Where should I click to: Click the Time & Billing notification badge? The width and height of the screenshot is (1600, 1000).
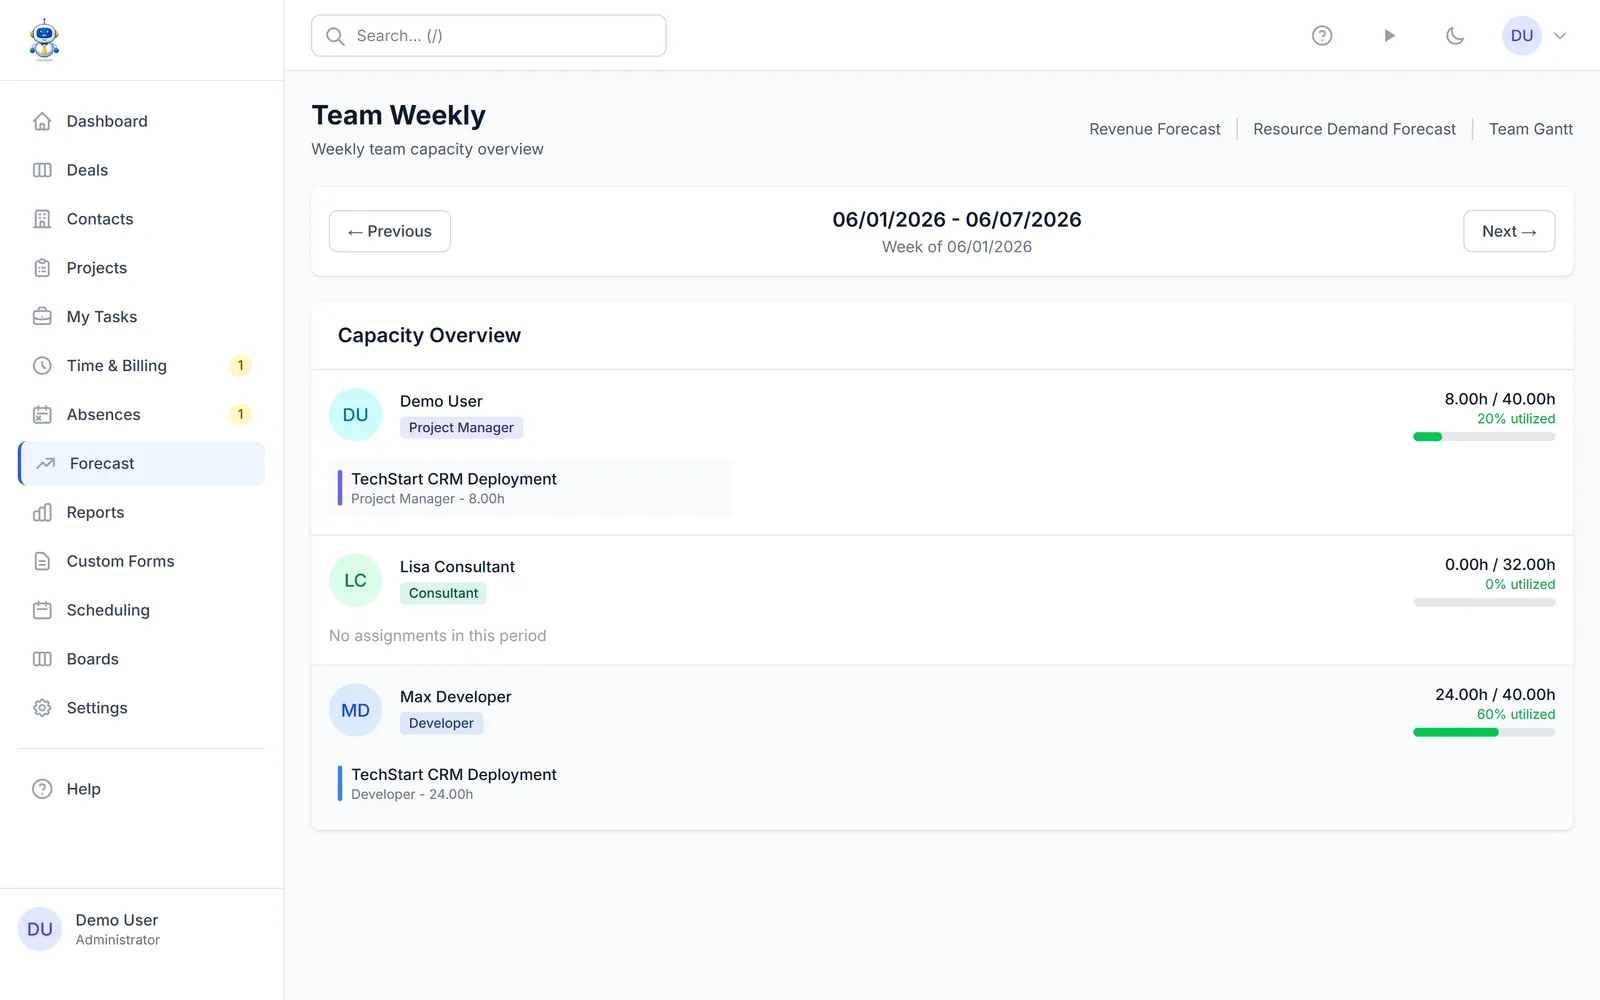240,366
